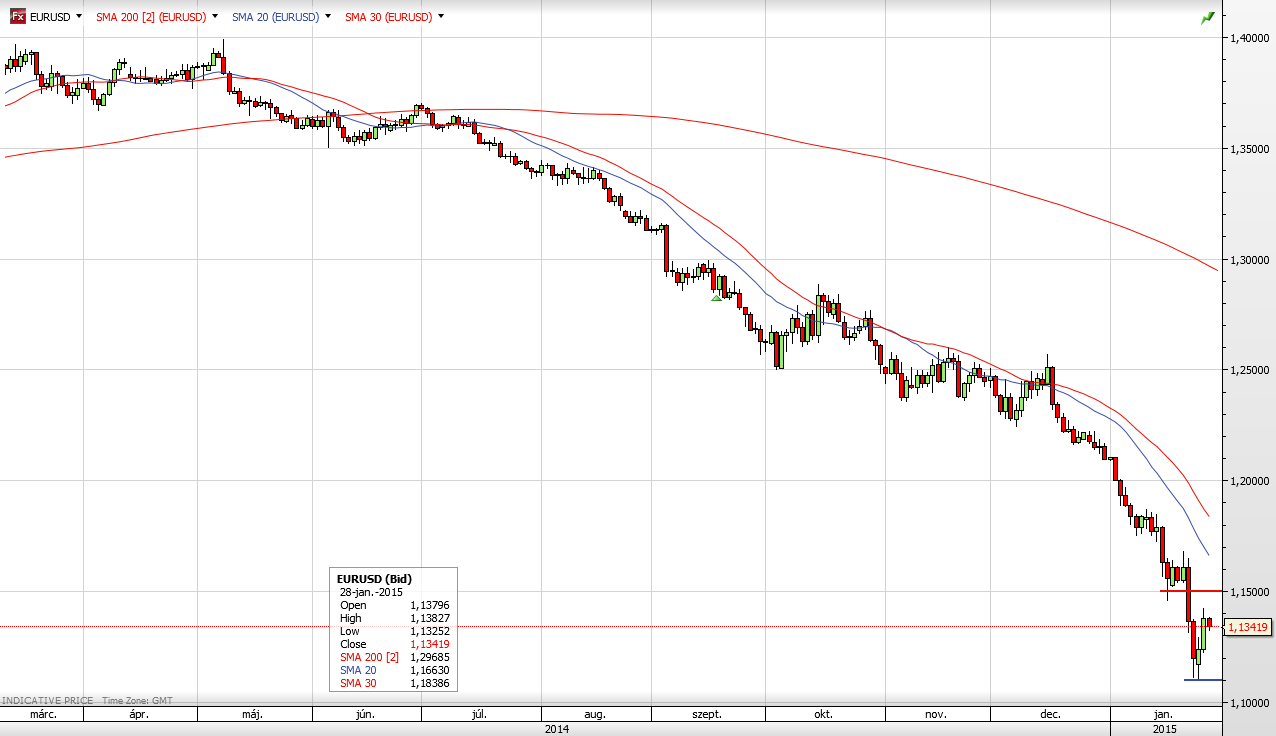Click the Fx instrument icon beside EURUSD
This screenshot has width=1276, height=736.
coord(18,17)
